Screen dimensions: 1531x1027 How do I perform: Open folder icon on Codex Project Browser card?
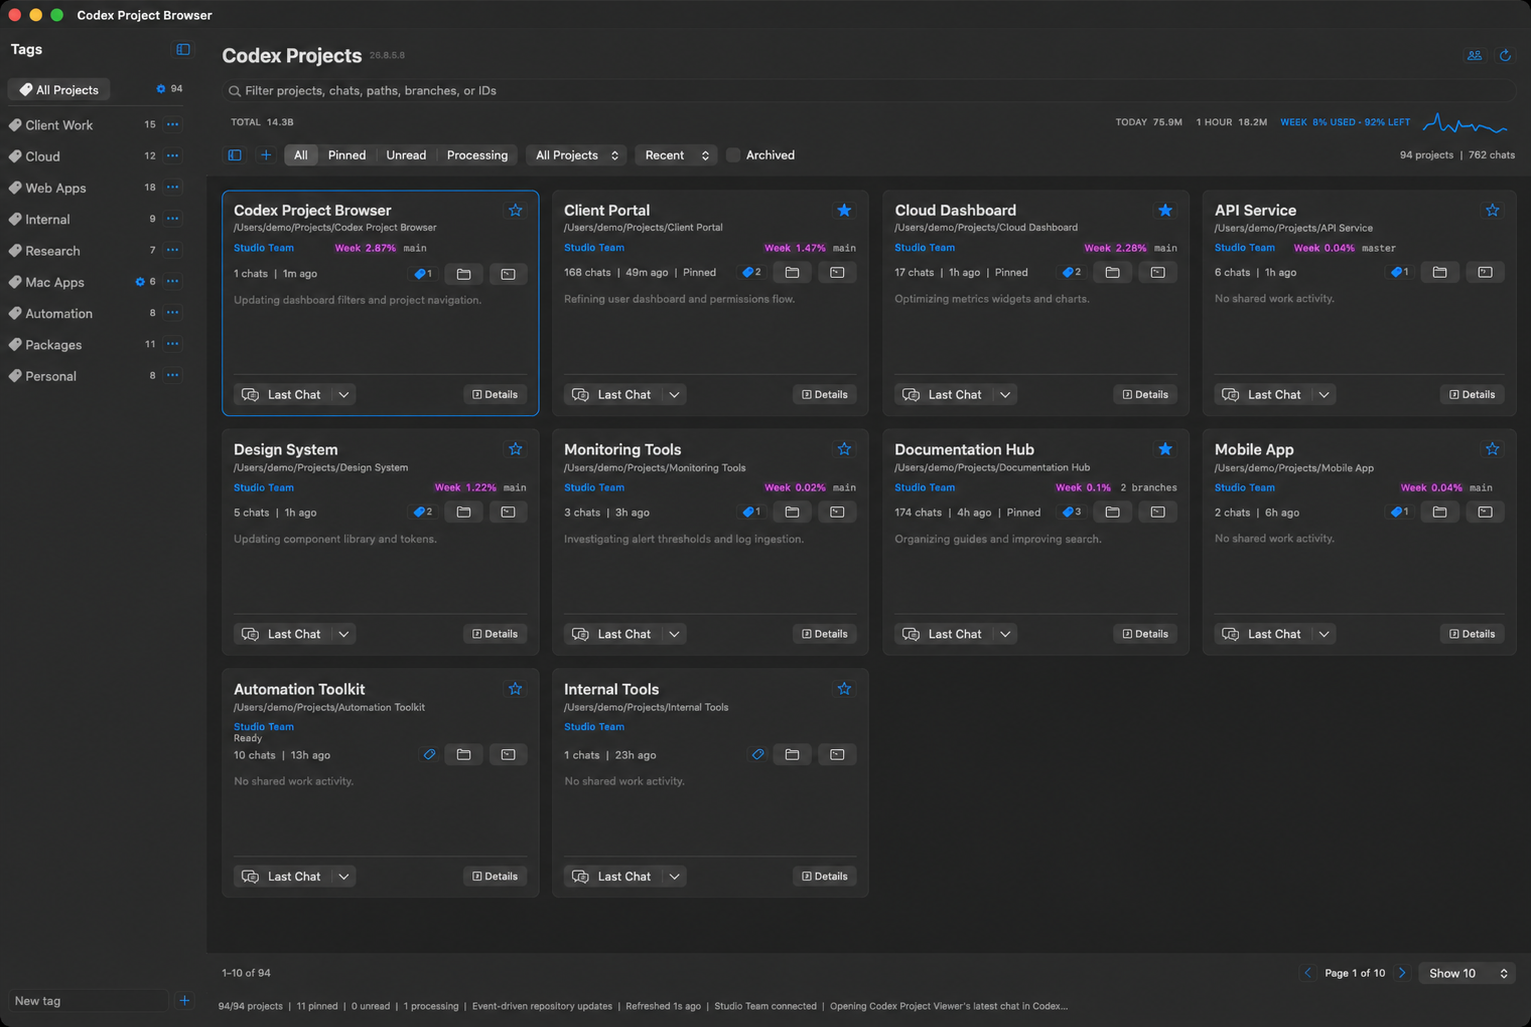point(464,274)
